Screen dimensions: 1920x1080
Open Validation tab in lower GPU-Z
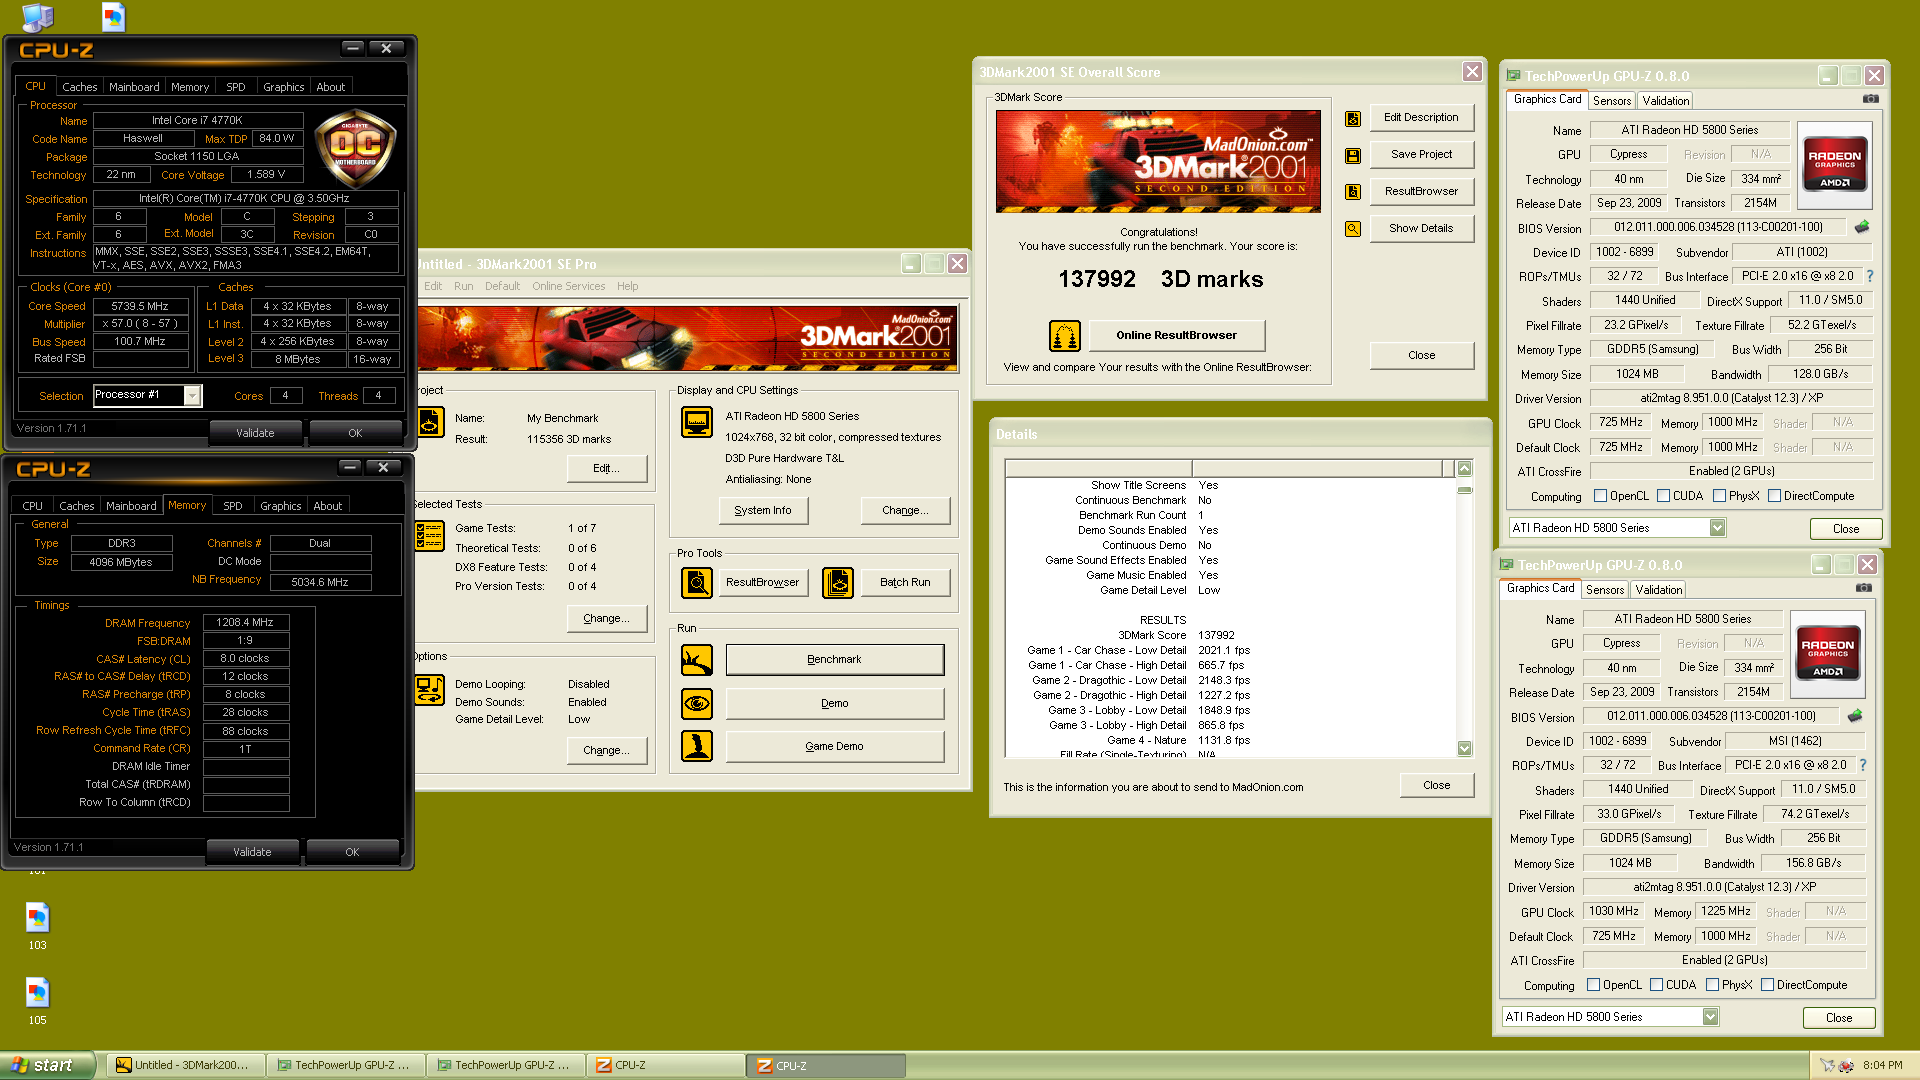[x=1659, y=590]
